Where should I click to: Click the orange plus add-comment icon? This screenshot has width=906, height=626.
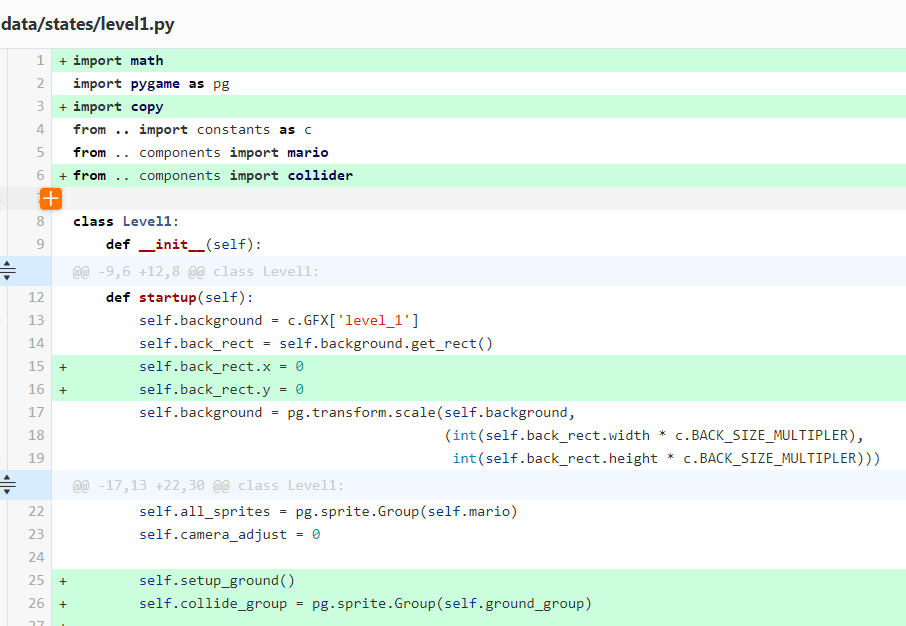[x=51, y=199]
